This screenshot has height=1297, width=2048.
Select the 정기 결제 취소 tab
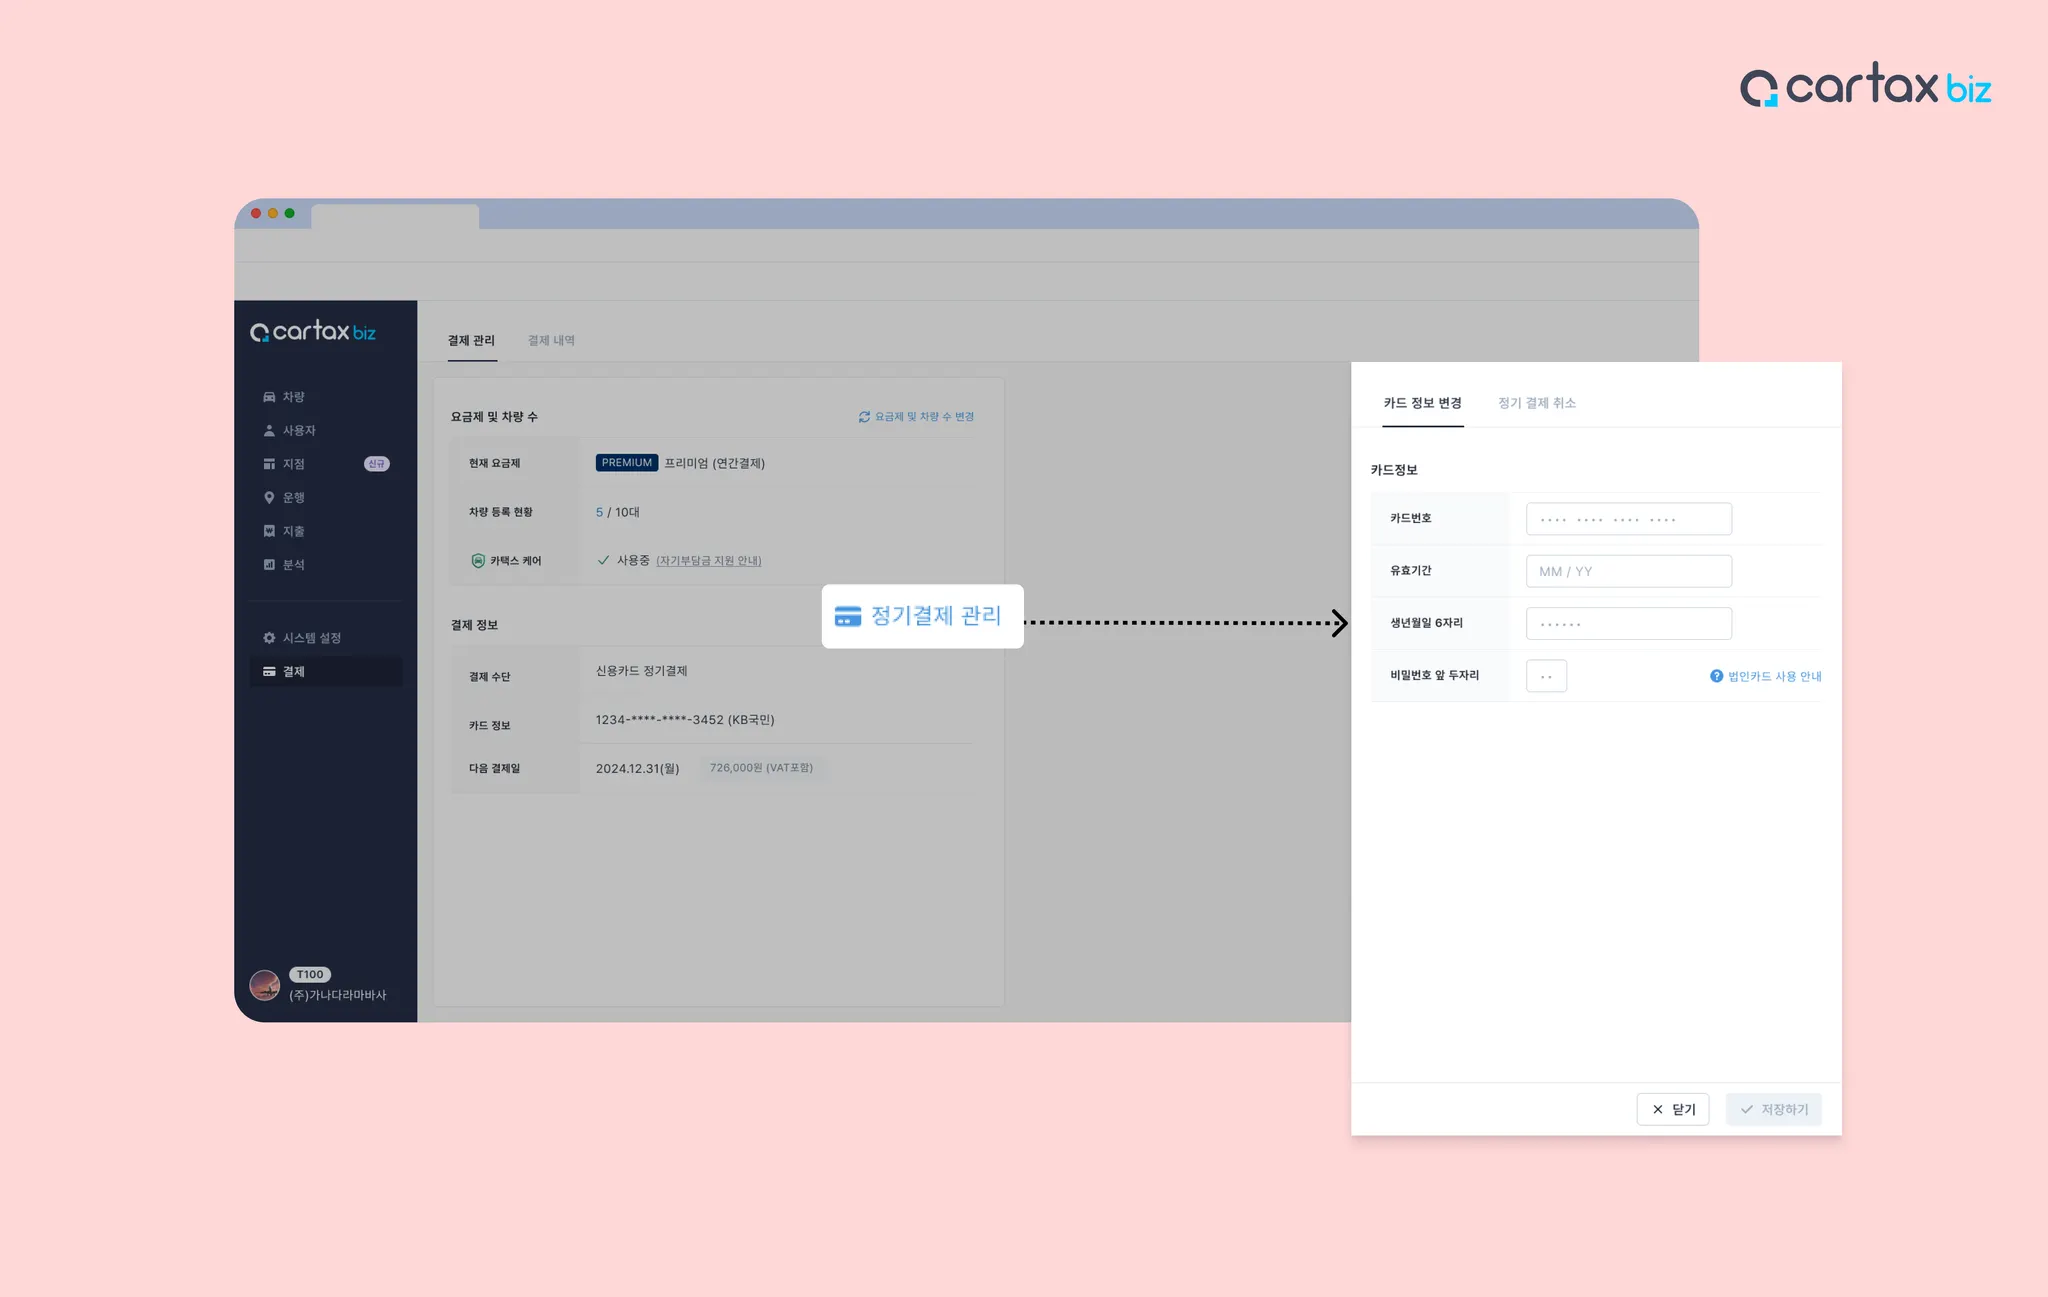pyautogui.click(x=1536, y=403)
